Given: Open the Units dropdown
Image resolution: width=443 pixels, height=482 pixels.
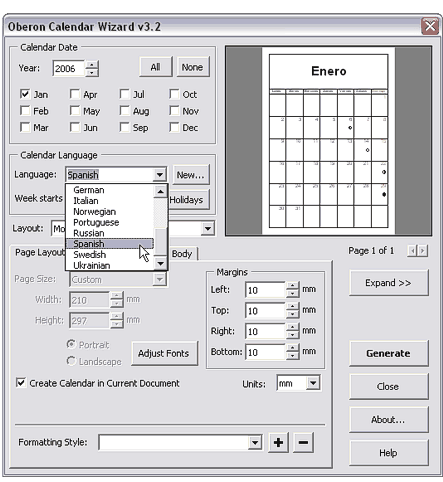Looking at the screenshot, I should 313,383.
